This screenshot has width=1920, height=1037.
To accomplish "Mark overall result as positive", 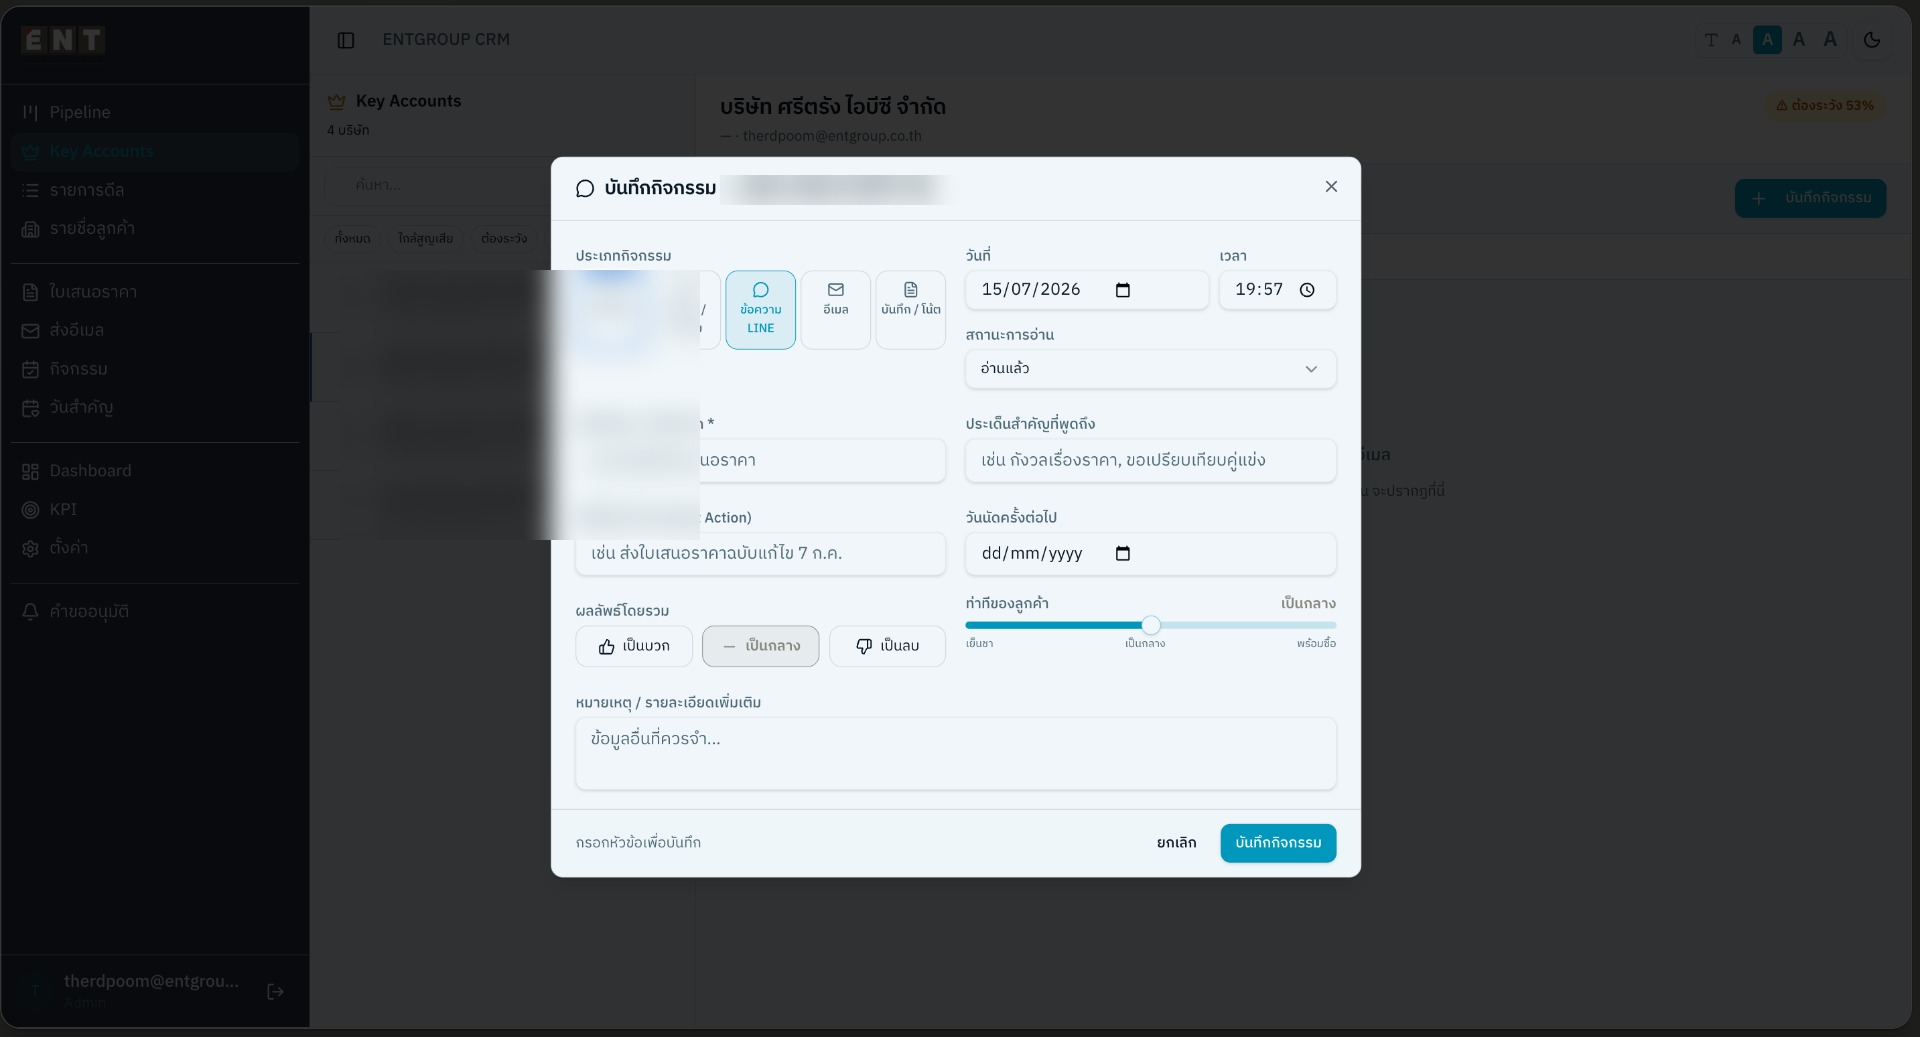I will click(634, 646).
